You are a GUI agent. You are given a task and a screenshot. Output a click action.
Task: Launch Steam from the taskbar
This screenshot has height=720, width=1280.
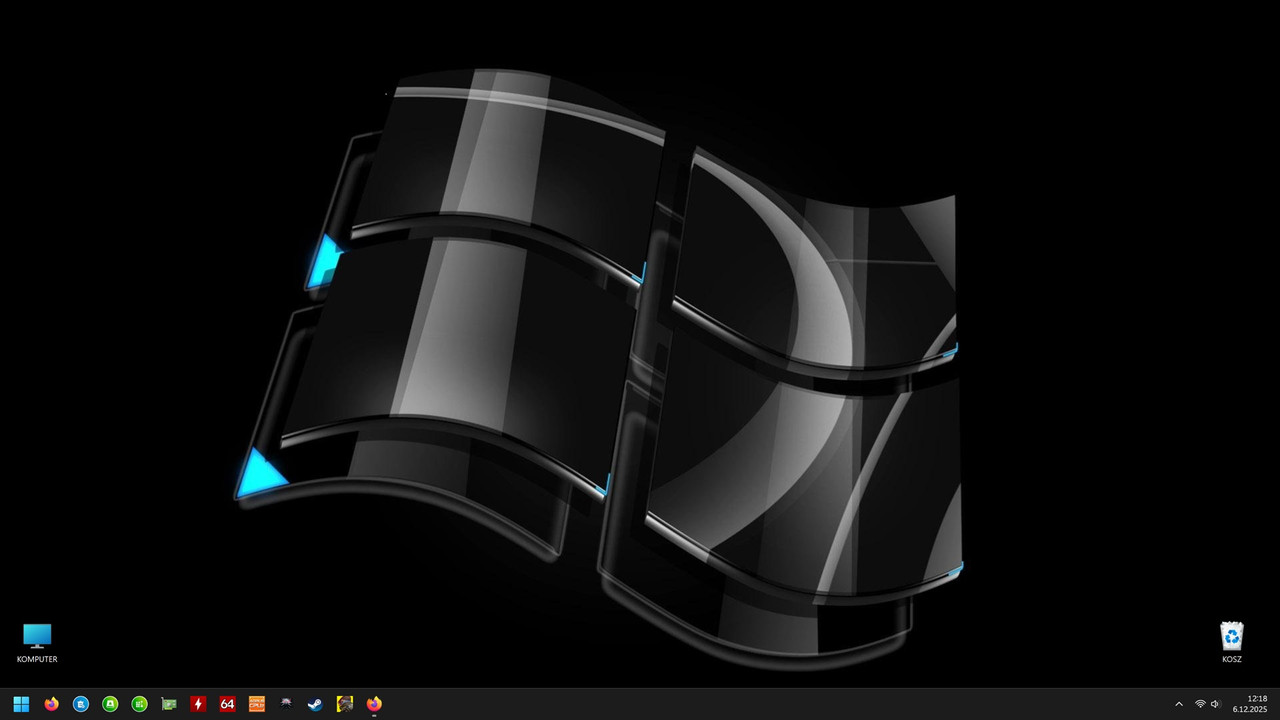[315, 704]
